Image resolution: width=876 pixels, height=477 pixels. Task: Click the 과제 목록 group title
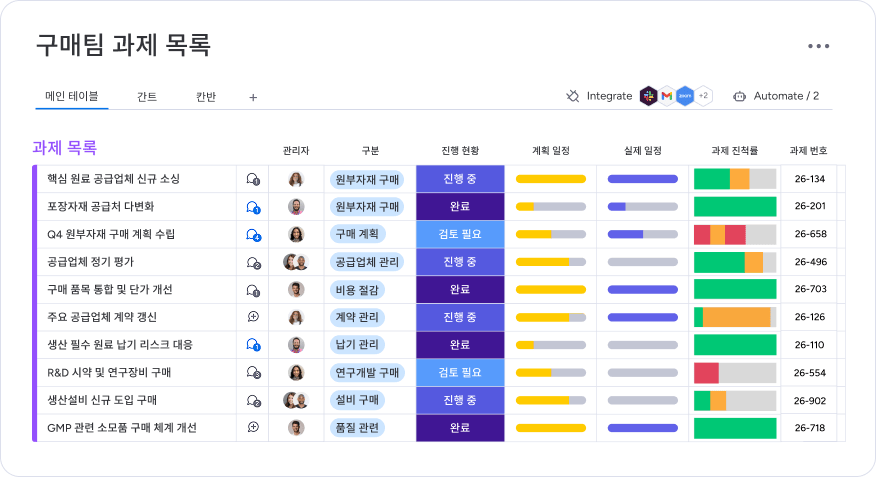(65, 147)
